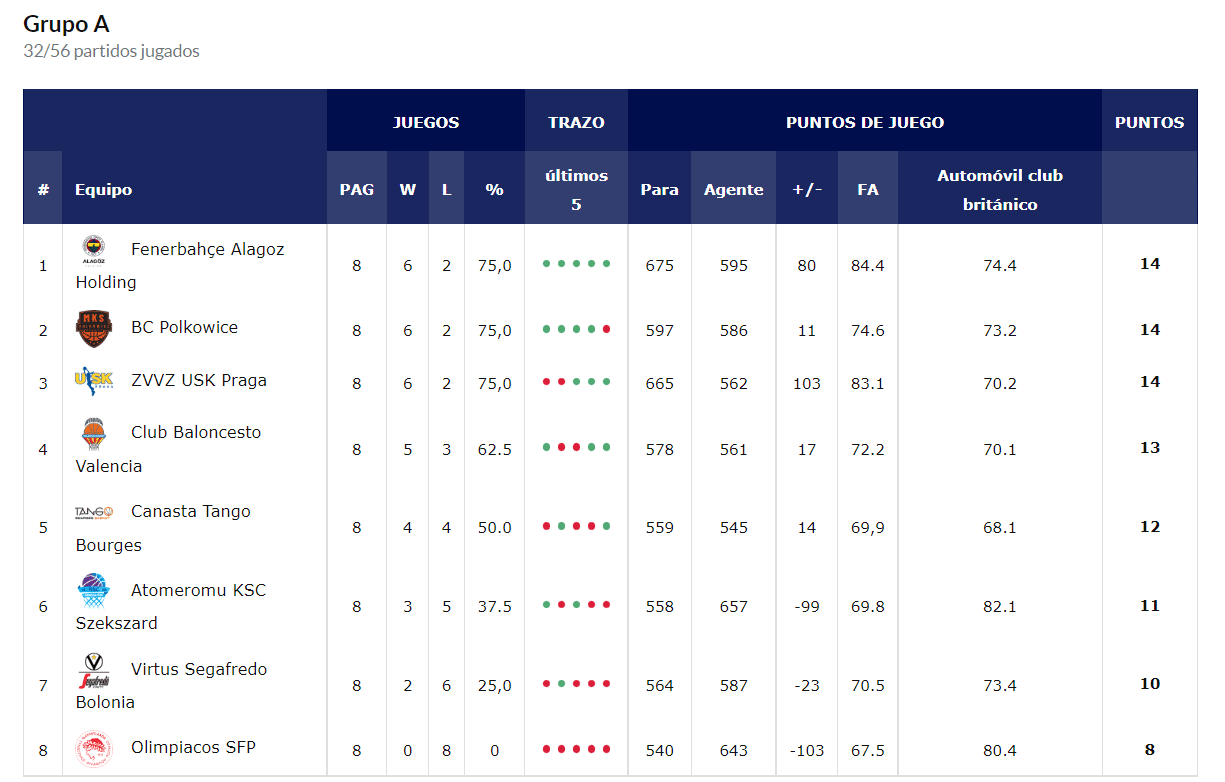Click the Olimpiacos SFP team logo
1225x782 pixels.
pyautogui.click(x=94, y=749)
